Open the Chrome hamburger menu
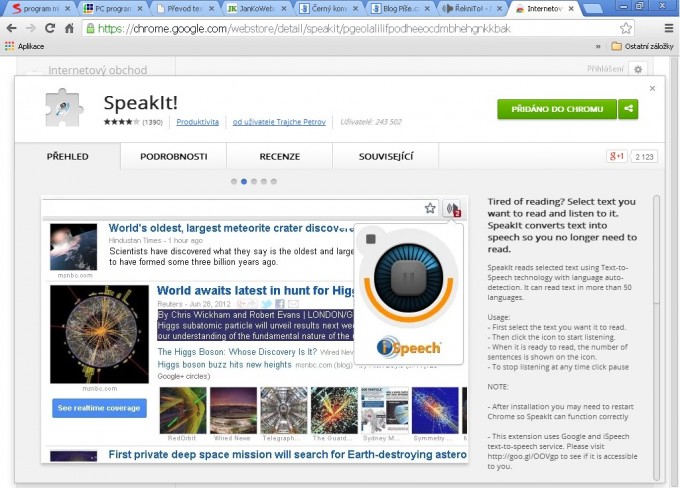680x488 pixels. 669,29
